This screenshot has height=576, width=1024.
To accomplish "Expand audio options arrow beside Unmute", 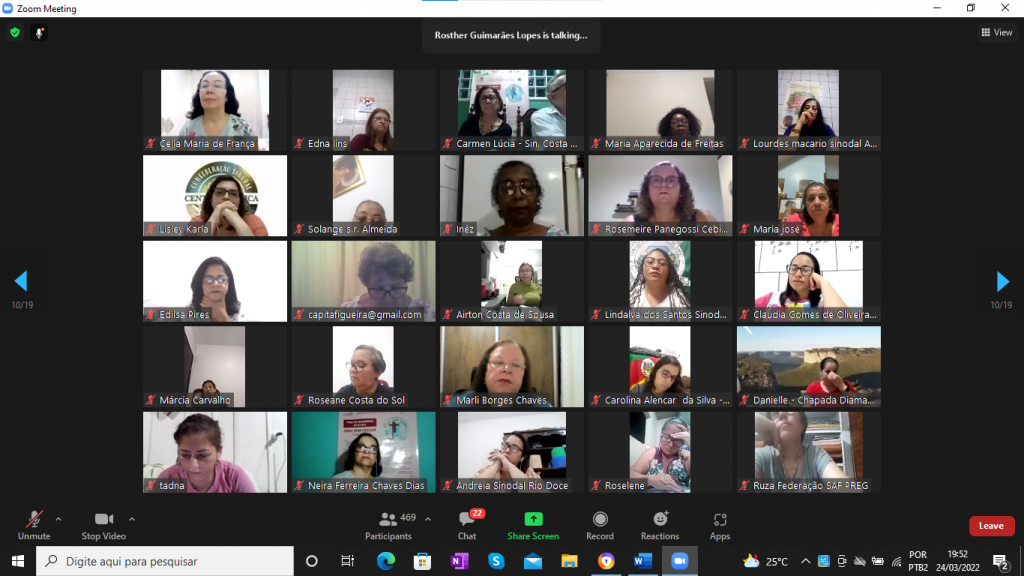I will 58,519.
